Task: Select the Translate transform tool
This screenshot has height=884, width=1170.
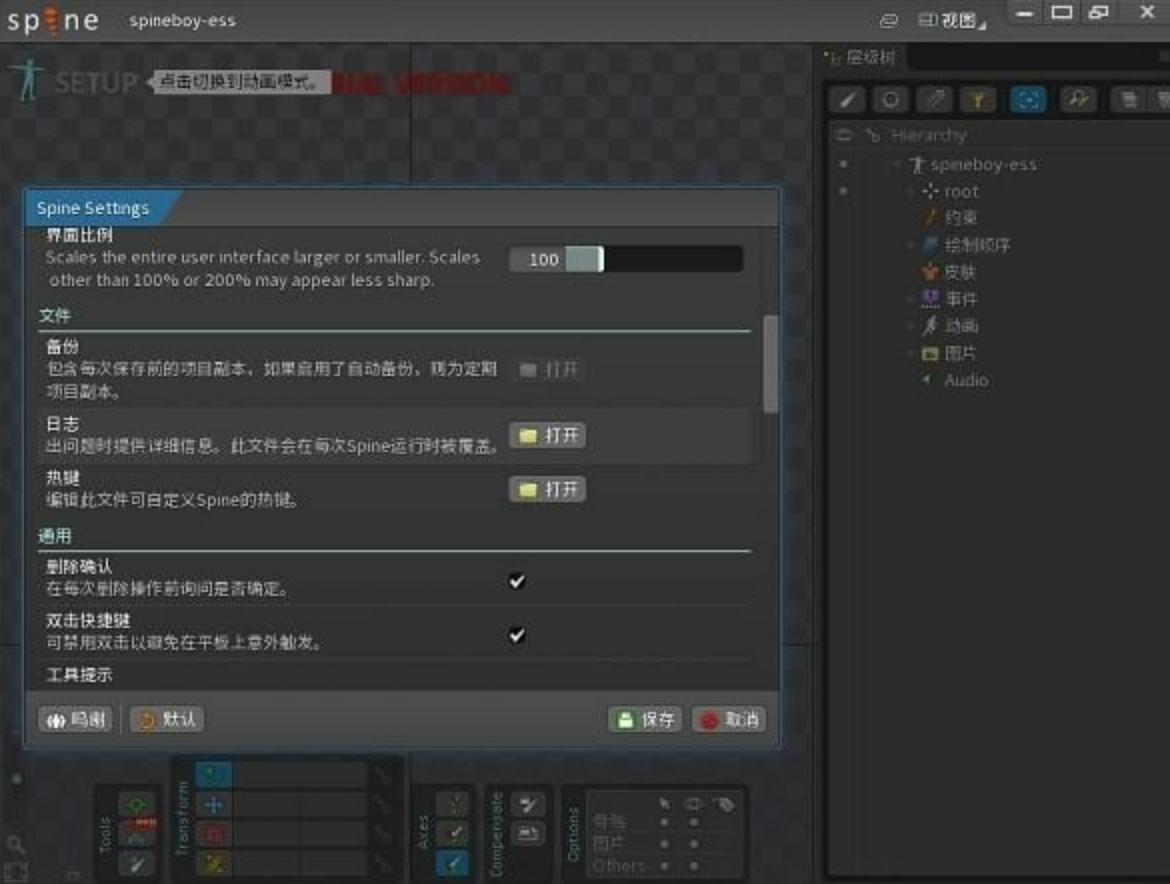Action: (213, 805)
